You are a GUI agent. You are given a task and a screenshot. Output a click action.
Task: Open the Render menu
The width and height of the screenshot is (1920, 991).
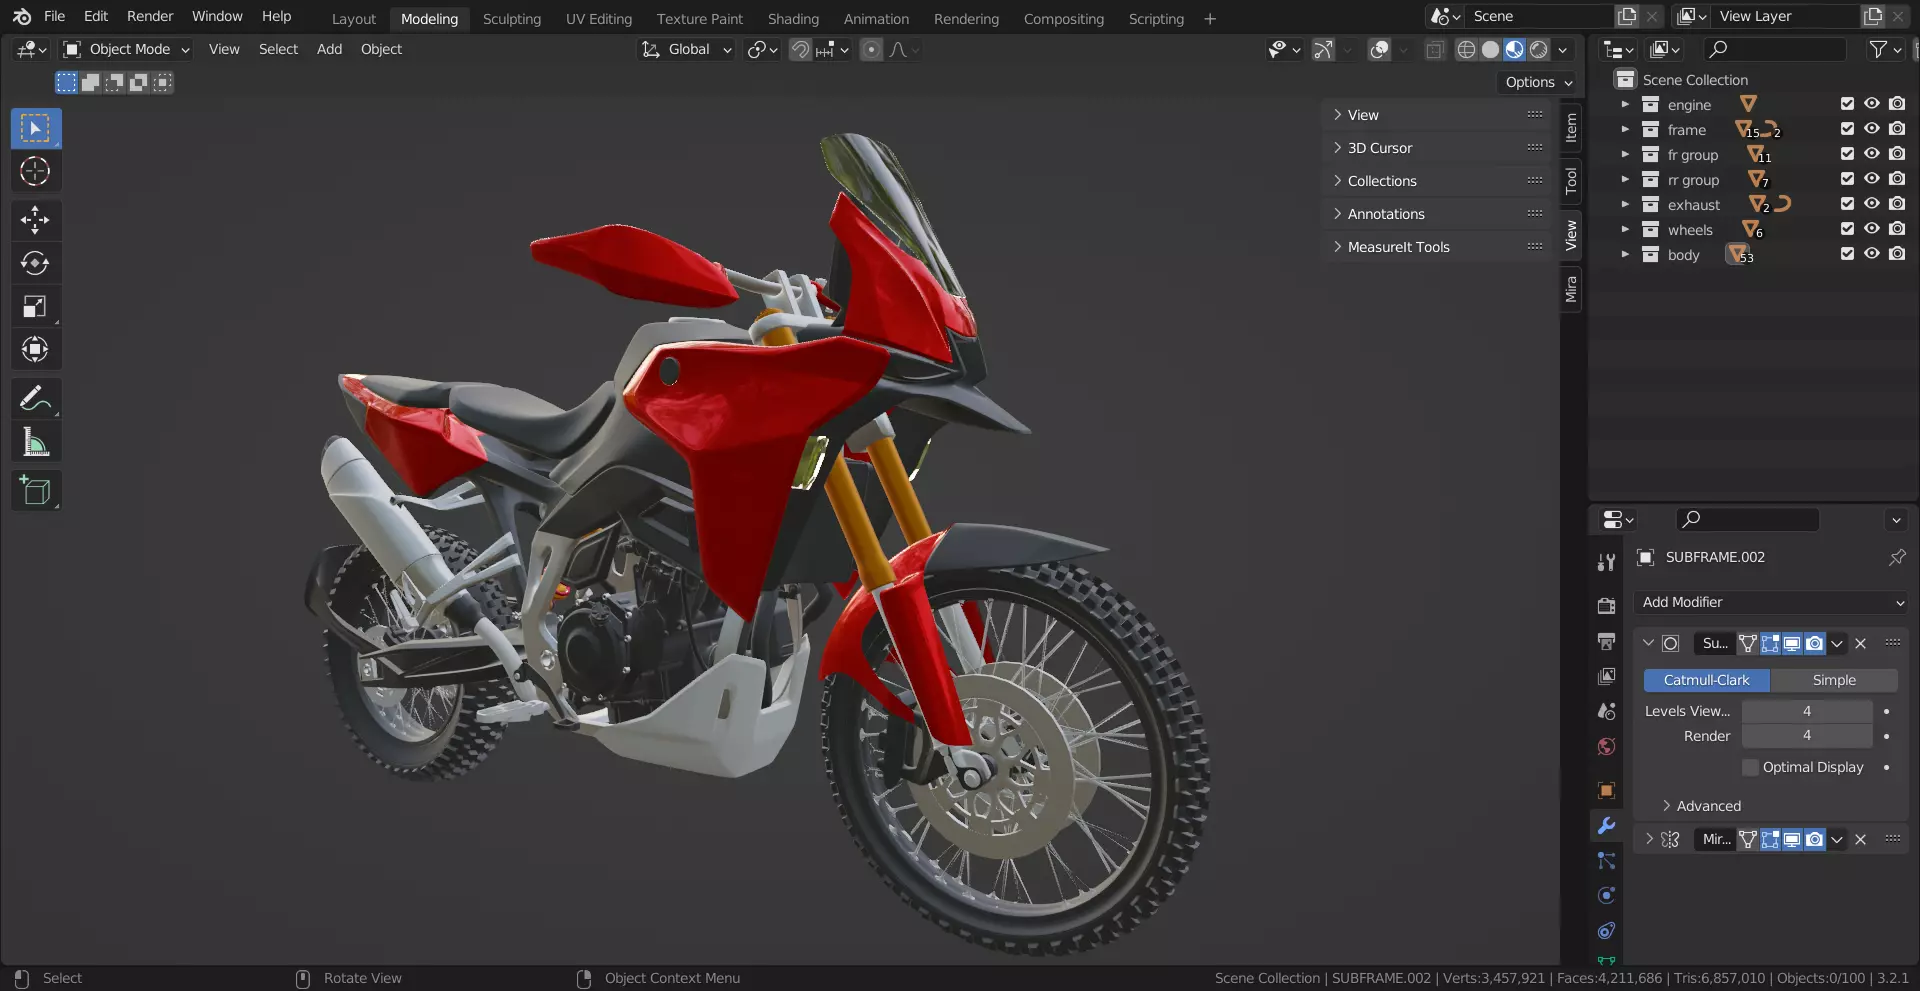tap(150, 16)
